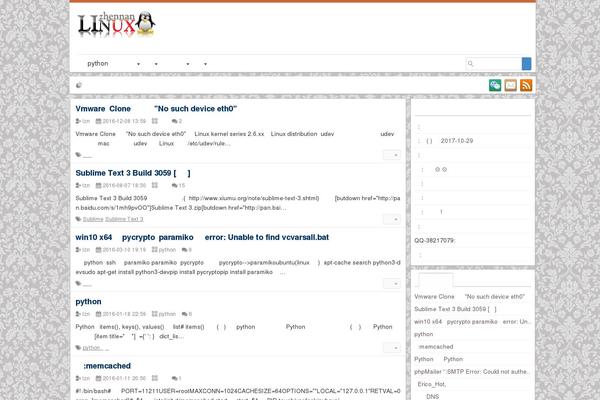Click the calendar icon by 2016-01-11 date
600x400 pixels.
(98, 378)
